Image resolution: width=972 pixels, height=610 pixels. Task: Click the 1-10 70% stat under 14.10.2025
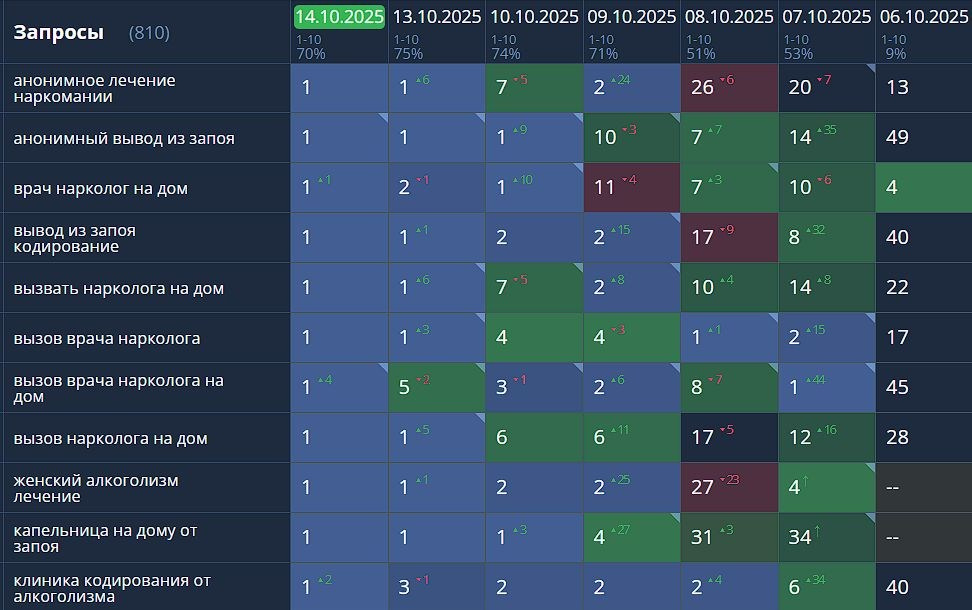[311, 47]
